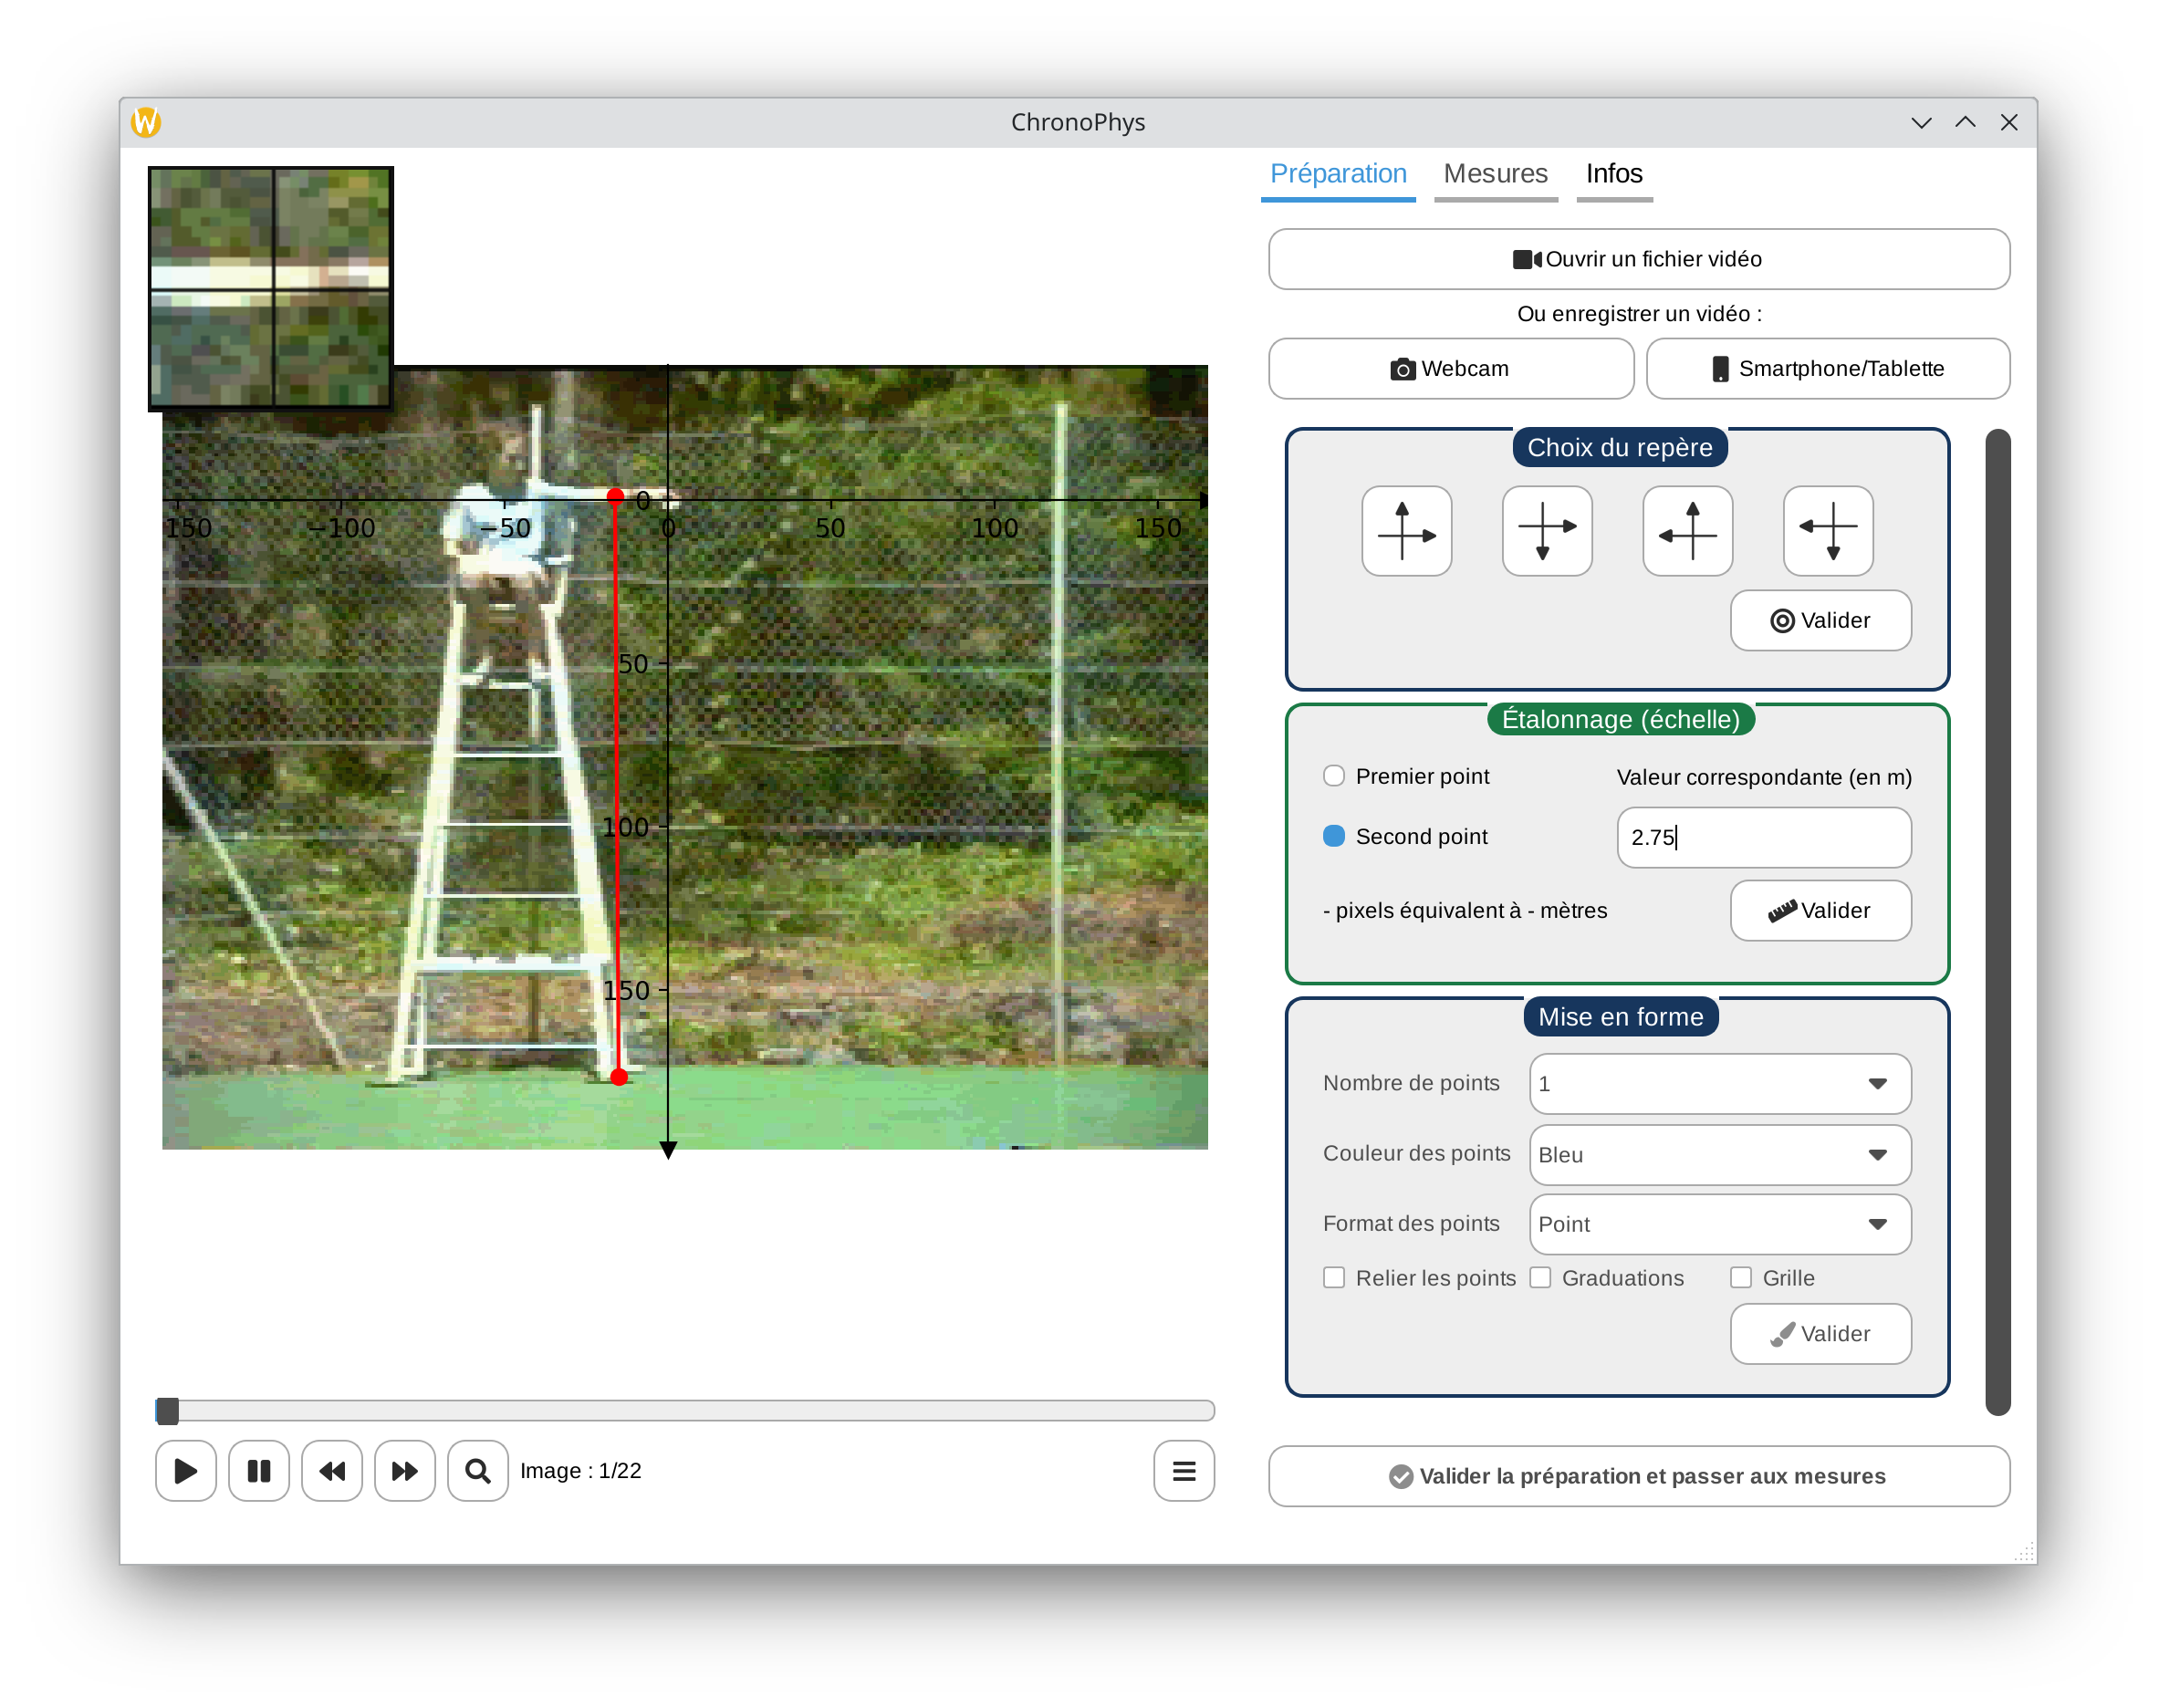Open the Infos tab

(x=1614, y=174)
